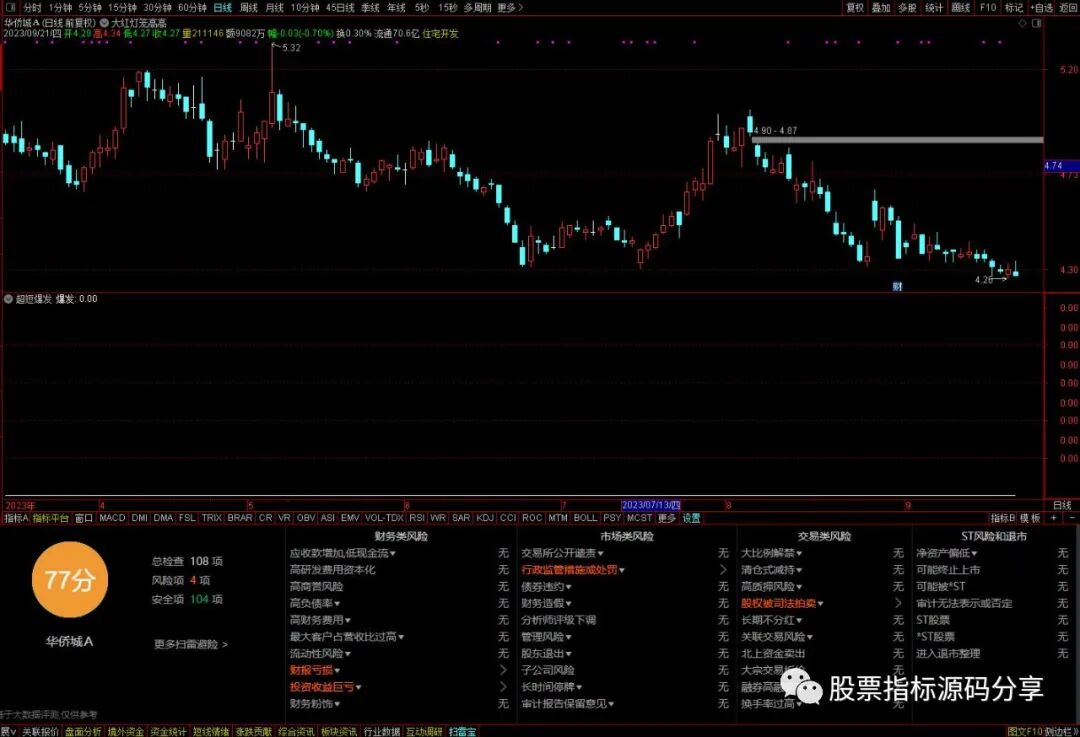Click the 4.74 price tag on axis

[1061, 166]
